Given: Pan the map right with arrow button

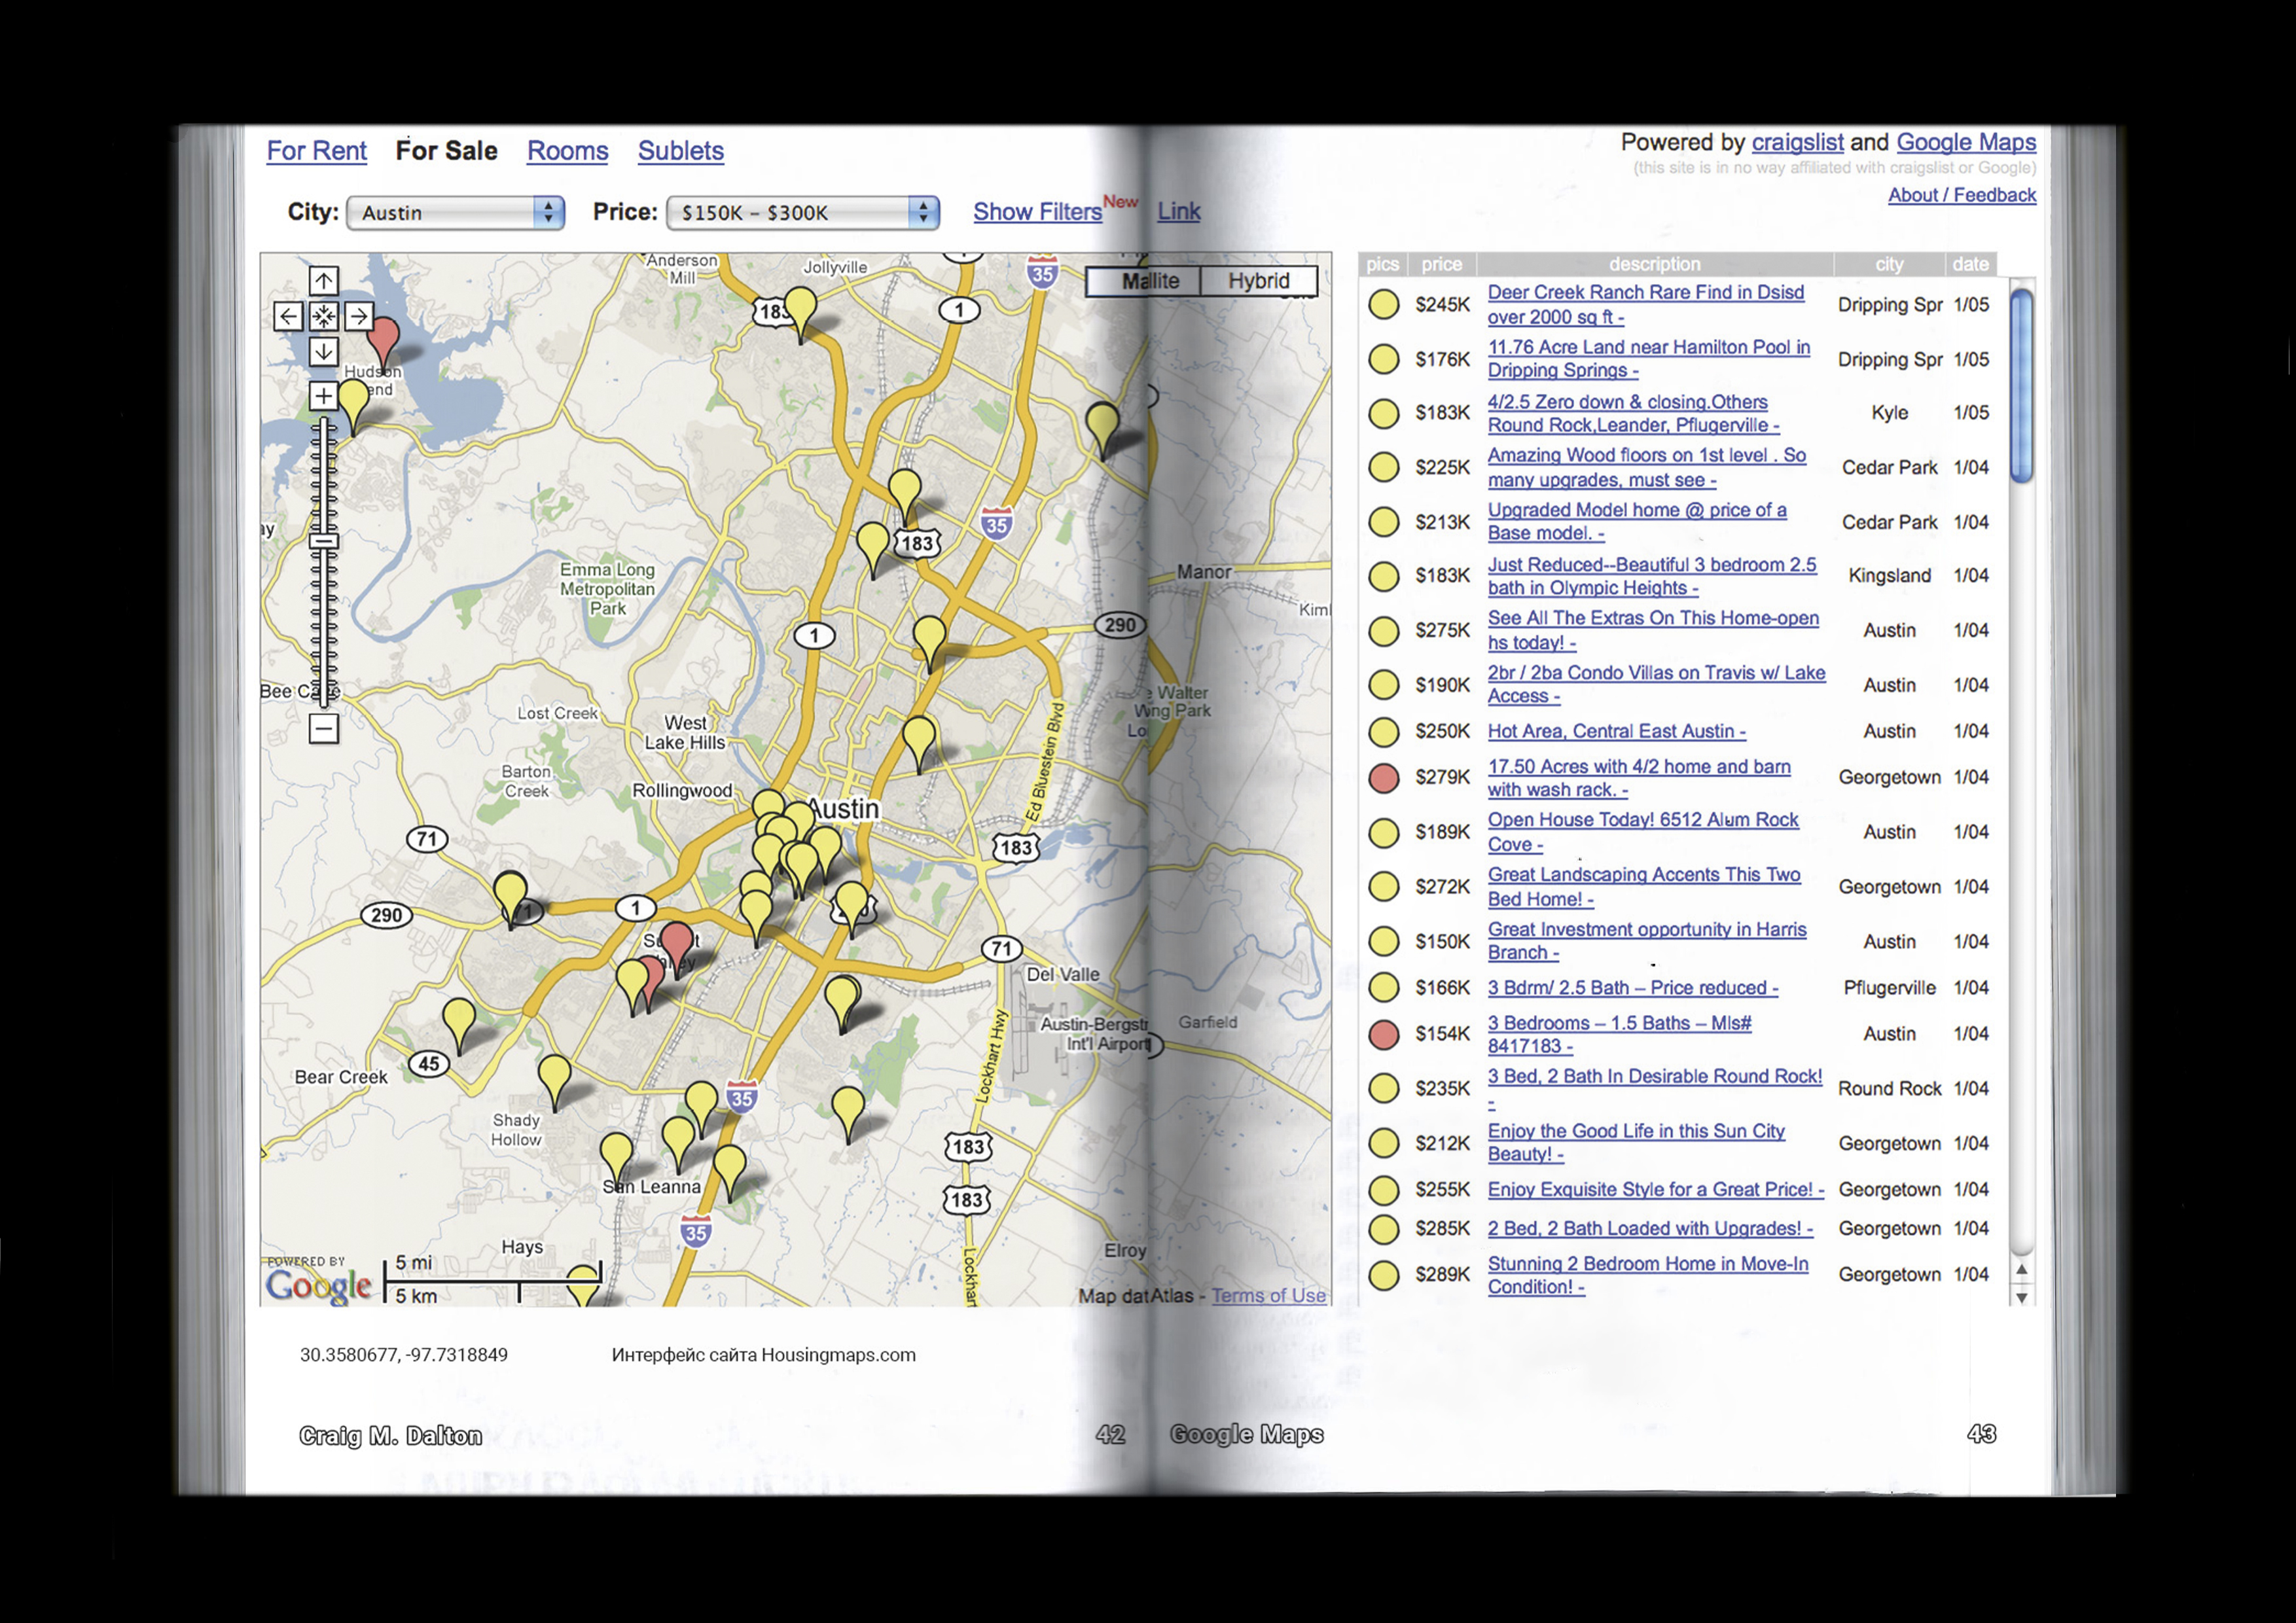Looking at the screenshot, I should 358,317.
